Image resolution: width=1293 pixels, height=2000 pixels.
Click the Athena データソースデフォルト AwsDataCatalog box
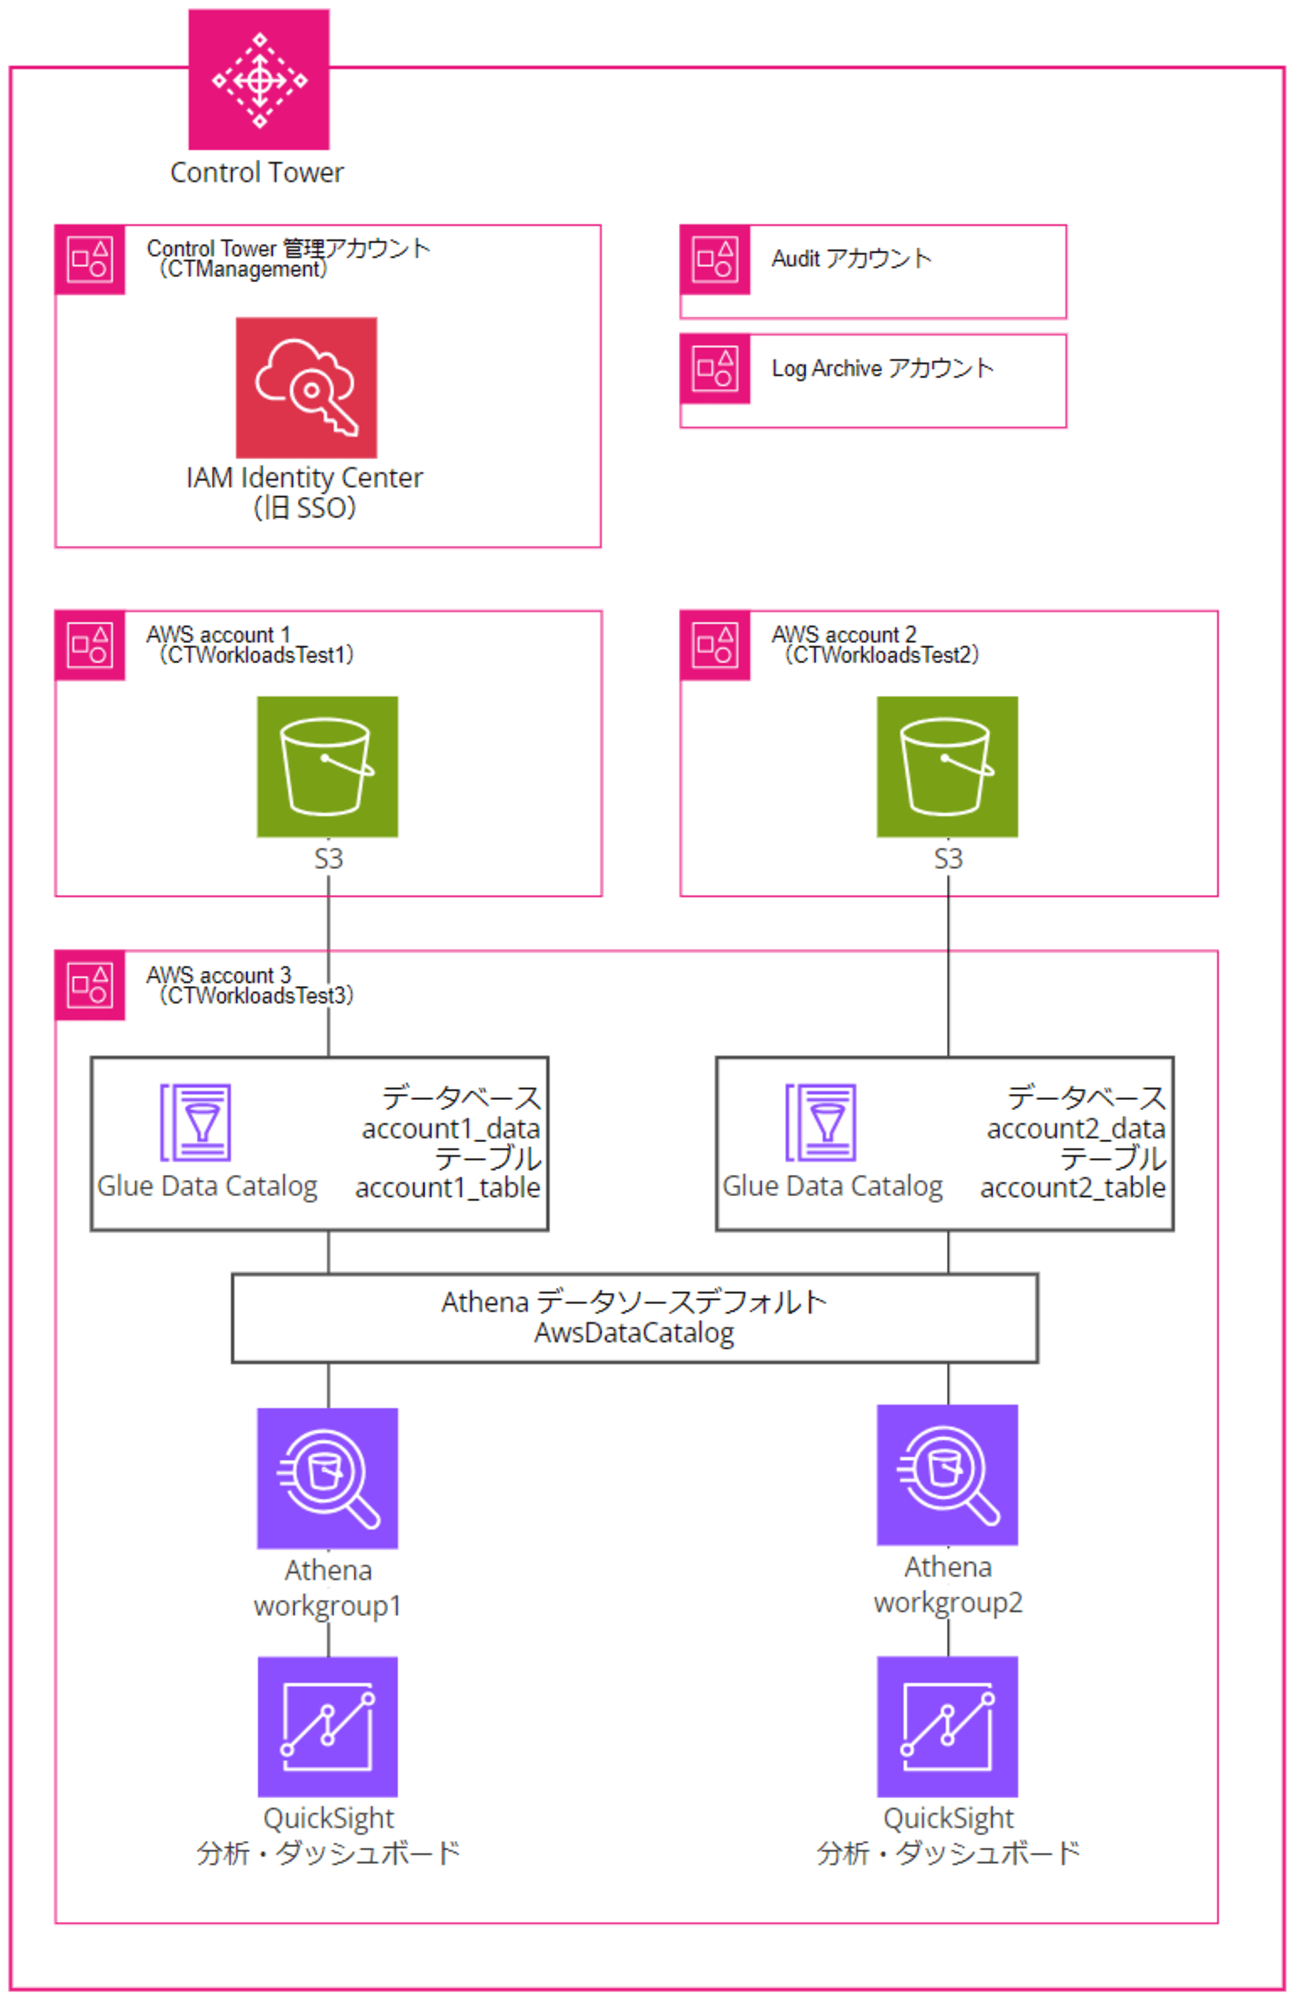coord(635,1318)
